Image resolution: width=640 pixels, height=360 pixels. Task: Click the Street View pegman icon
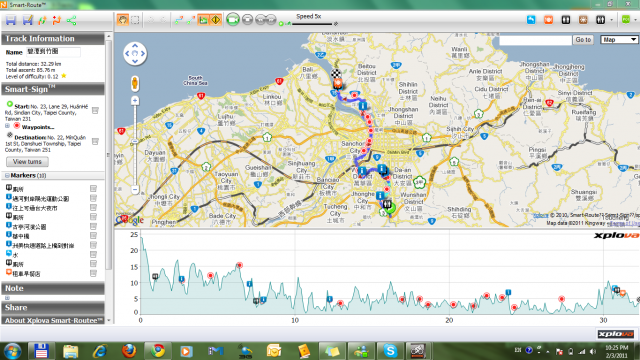pyautogui.click(x=135, y=83)
